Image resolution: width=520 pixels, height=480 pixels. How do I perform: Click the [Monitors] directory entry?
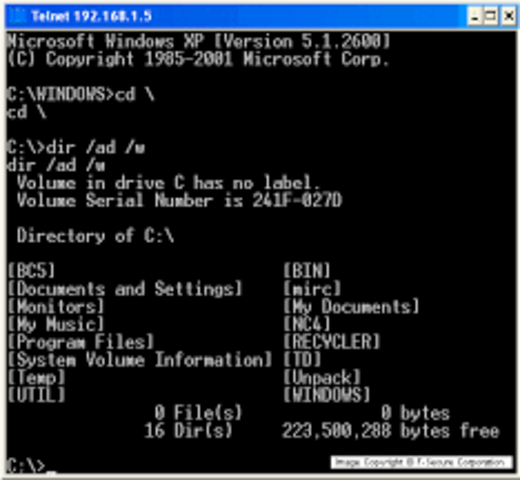click(56, 307)
